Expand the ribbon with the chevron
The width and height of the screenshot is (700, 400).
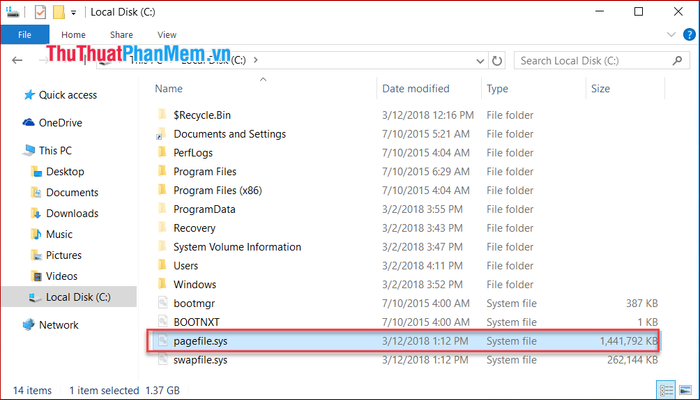671,35
